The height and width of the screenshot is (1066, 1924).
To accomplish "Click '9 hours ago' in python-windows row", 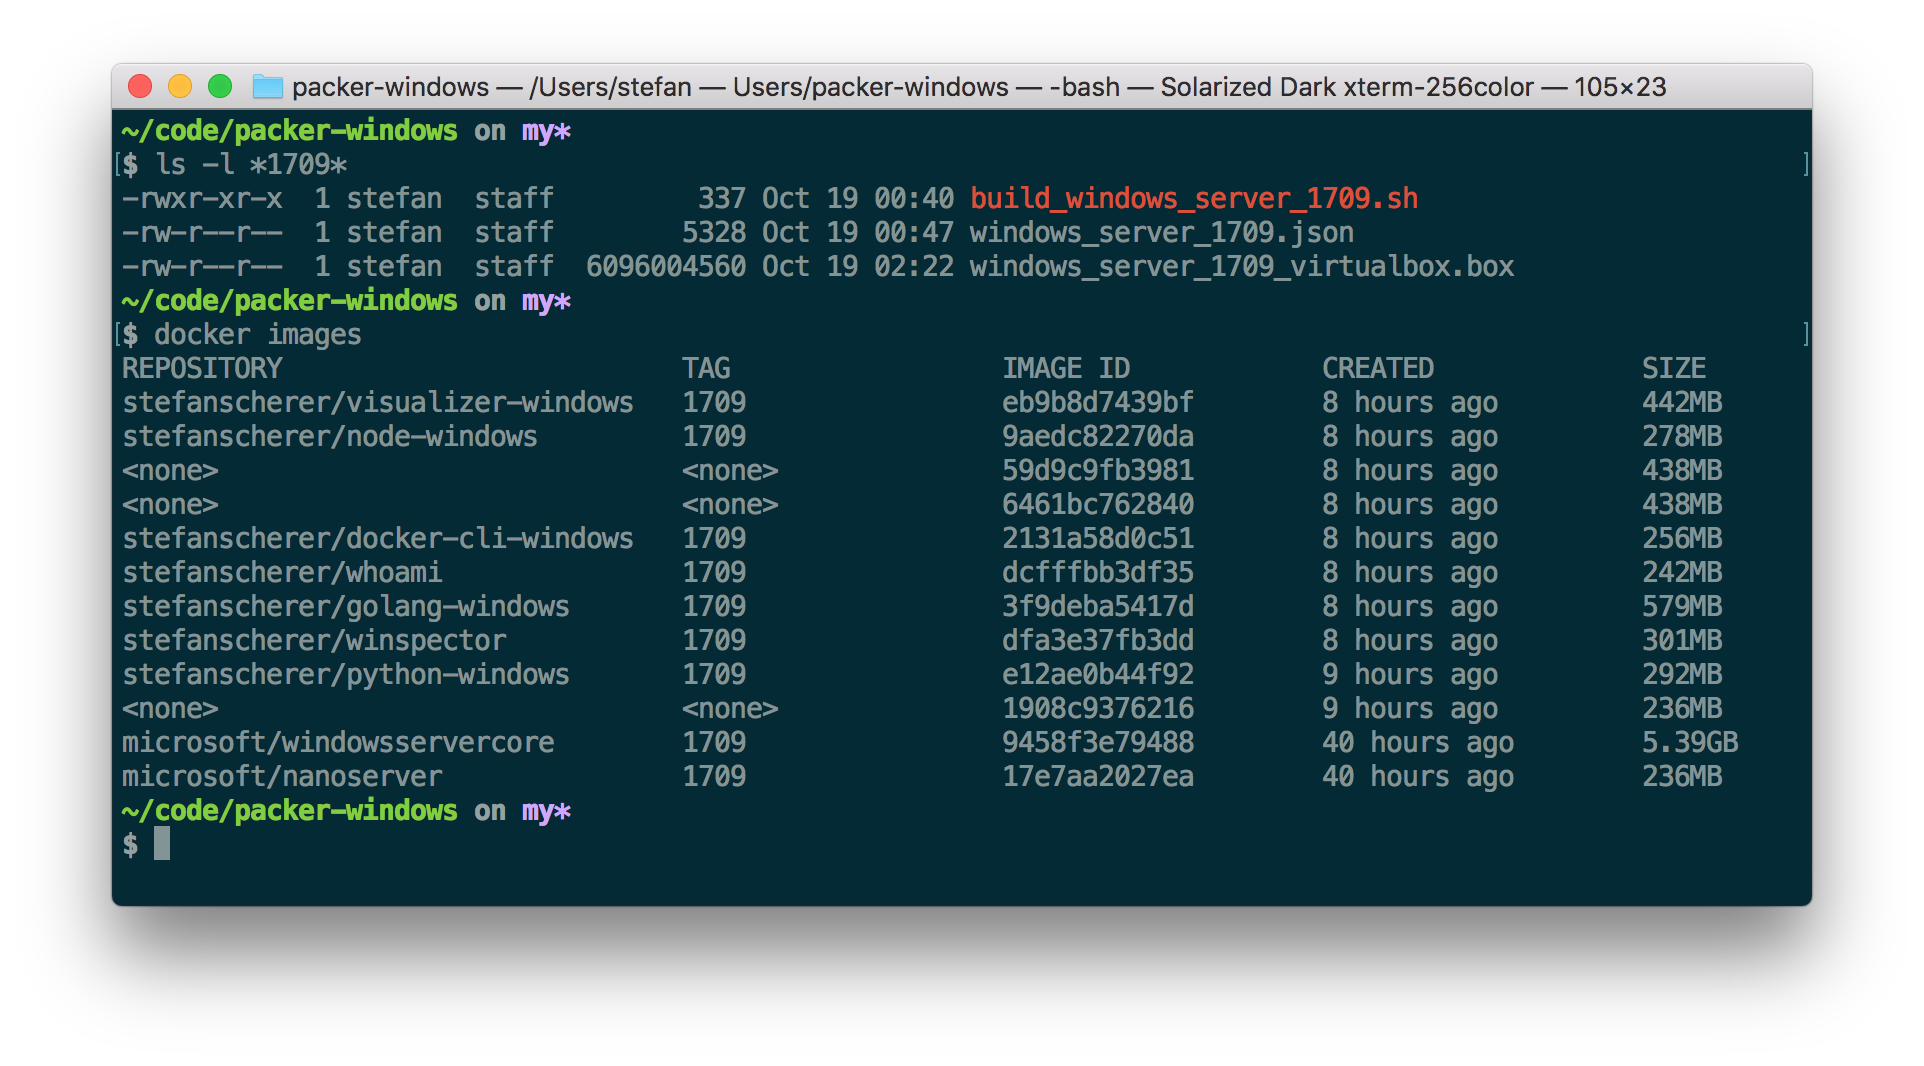I will coord(1410,675).
